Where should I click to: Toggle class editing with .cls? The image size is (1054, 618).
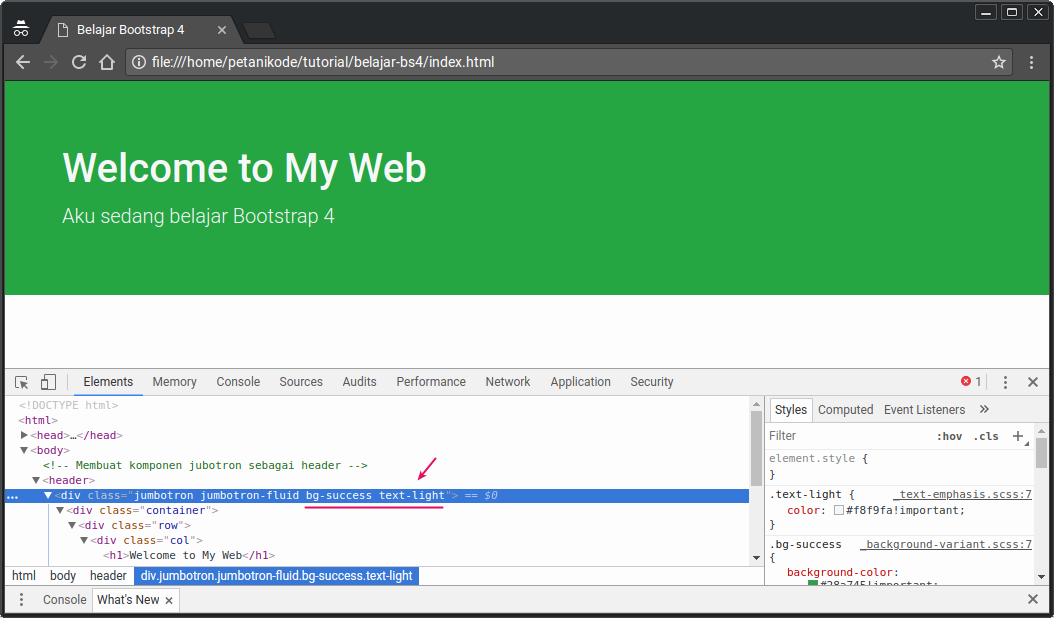click(x=986, y=436)
